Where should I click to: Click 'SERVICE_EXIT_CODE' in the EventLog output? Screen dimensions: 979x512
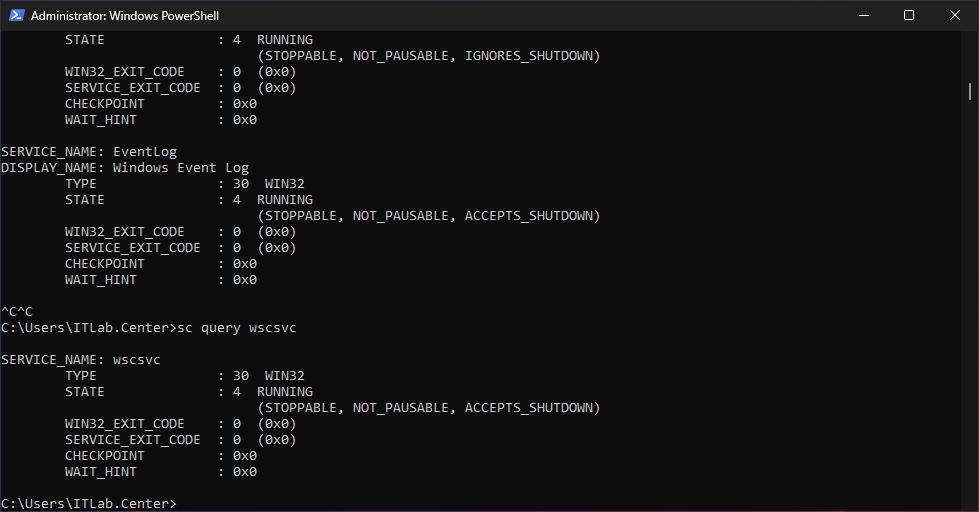pos(133,248)
